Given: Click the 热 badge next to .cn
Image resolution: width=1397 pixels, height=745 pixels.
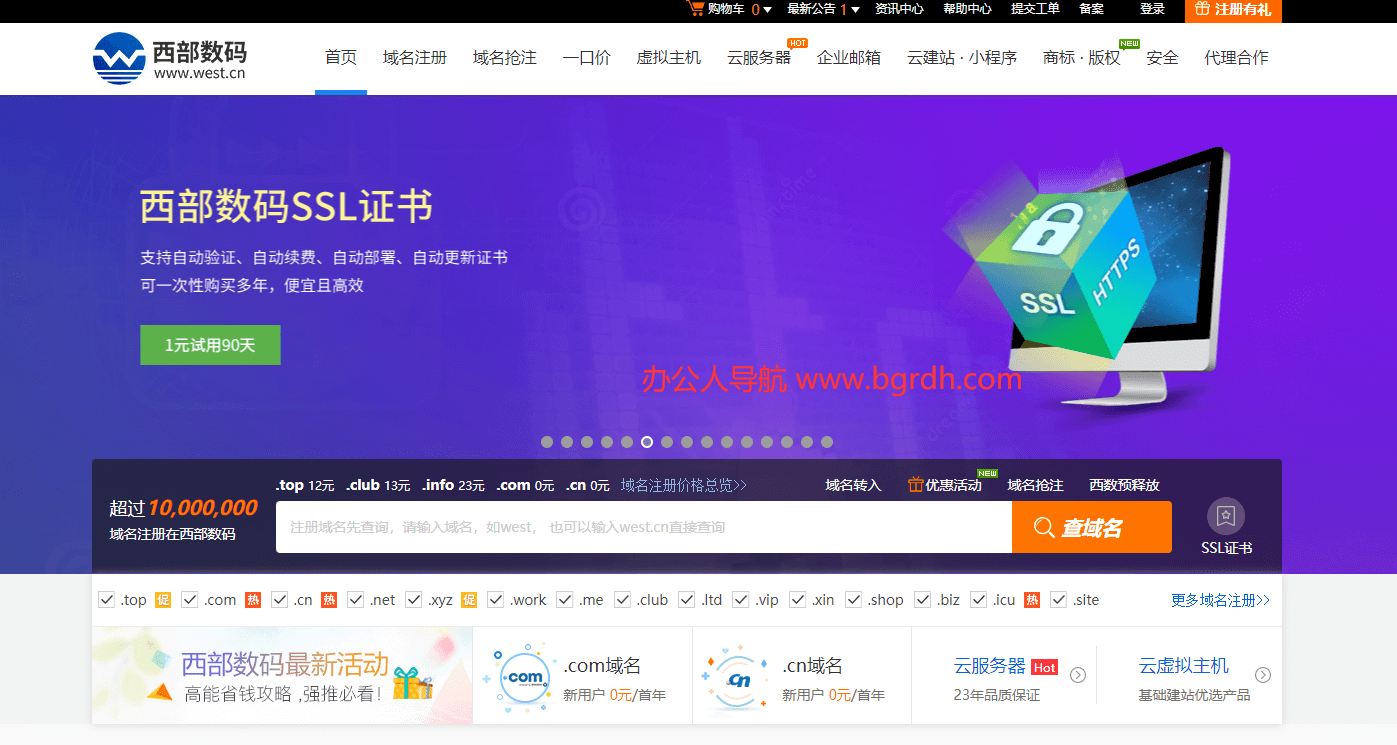Looking at the screenshot, I should point(329,600).
